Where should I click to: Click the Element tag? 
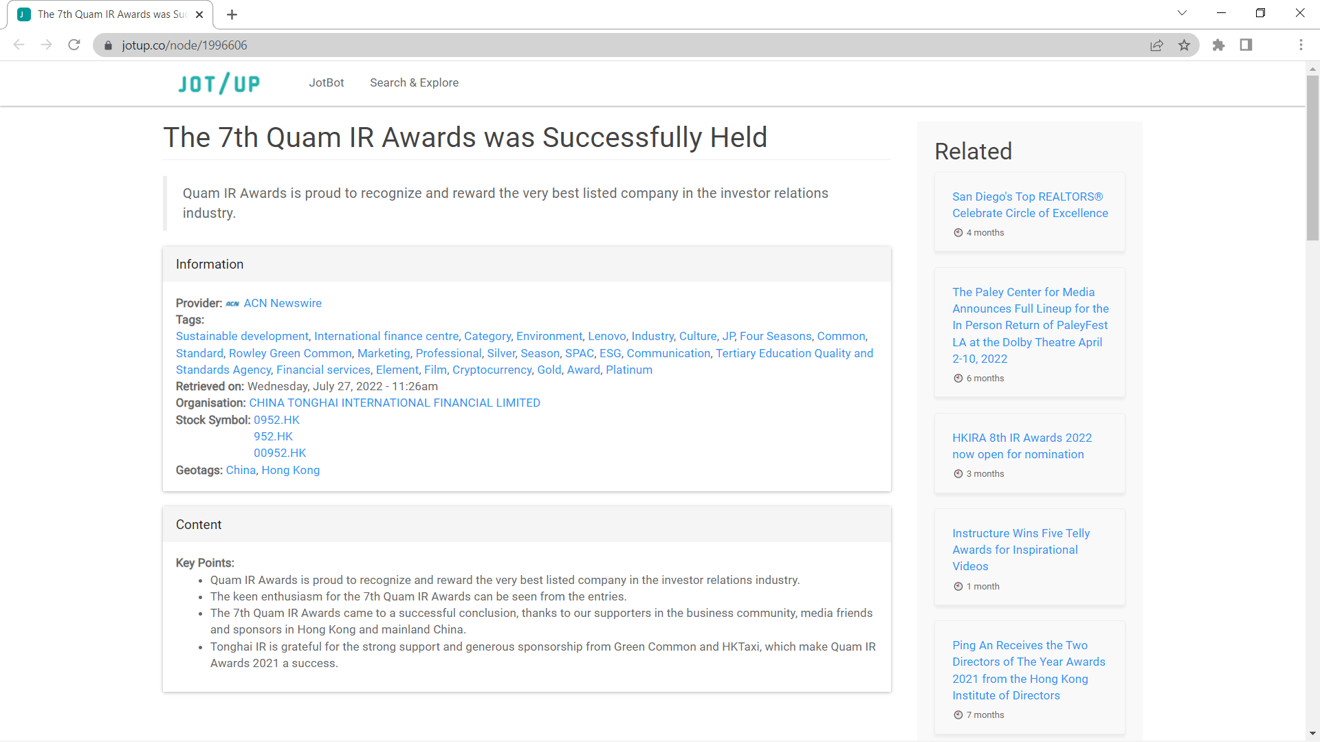(x=397, y=370)
